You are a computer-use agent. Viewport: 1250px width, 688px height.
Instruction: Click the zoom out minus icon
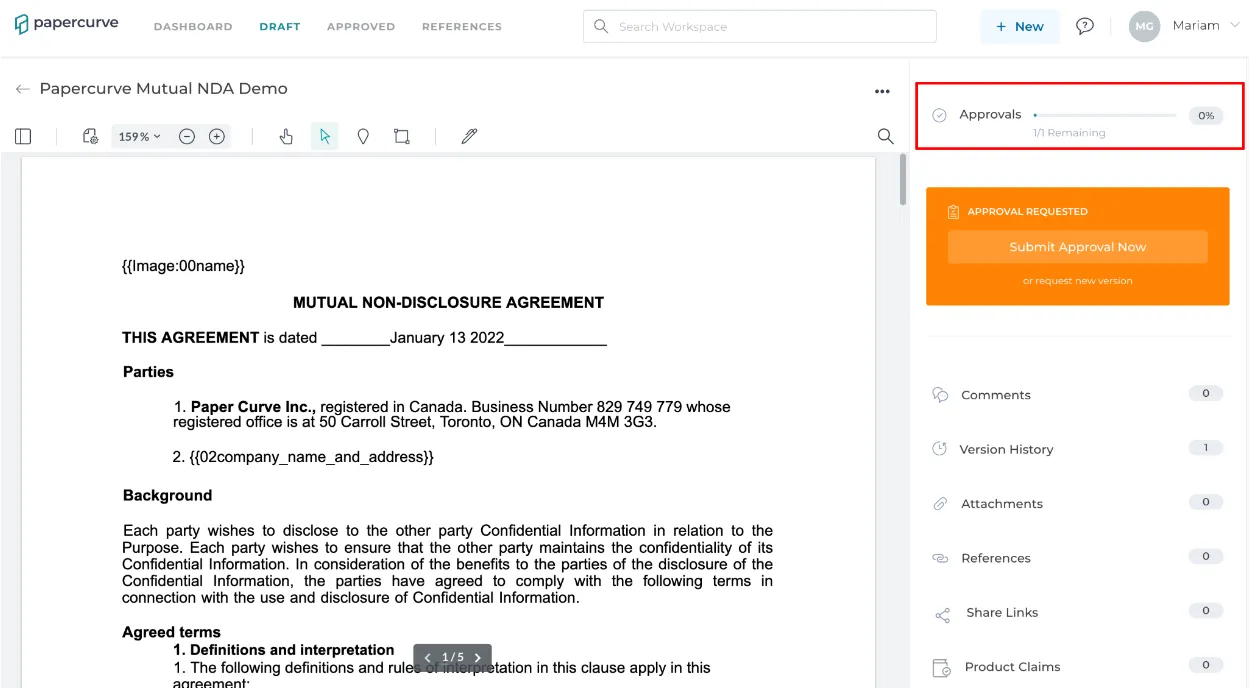pos(187,136)
